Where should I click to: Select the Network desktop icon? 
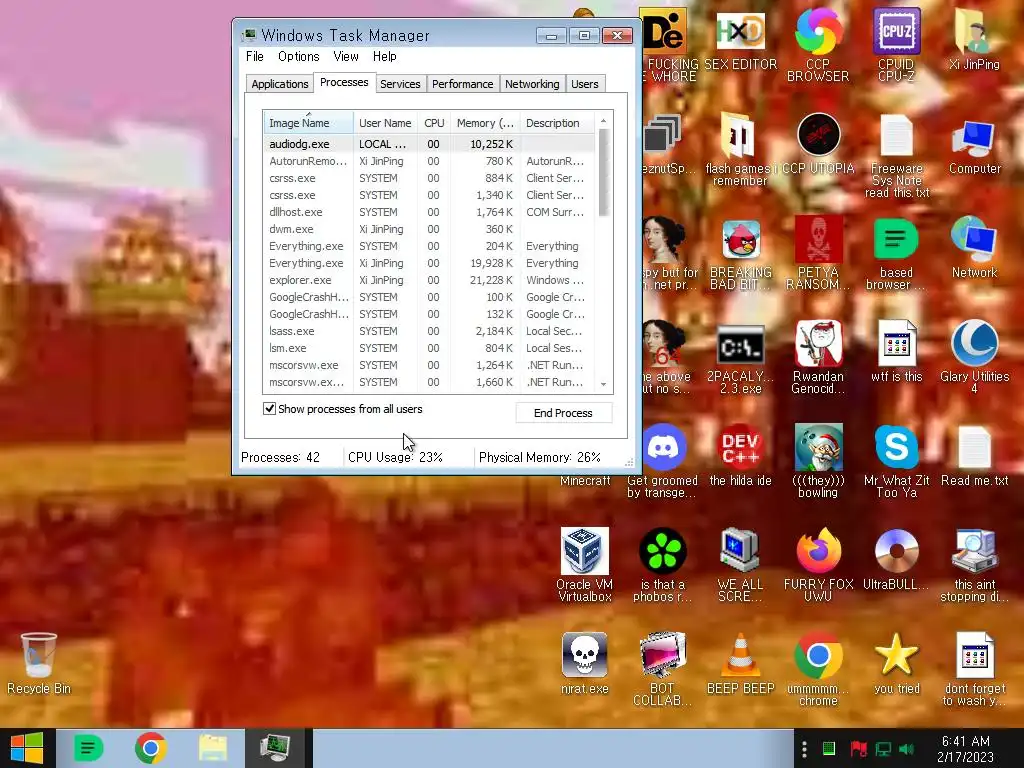pyautogui.click(x=974, y=247)
